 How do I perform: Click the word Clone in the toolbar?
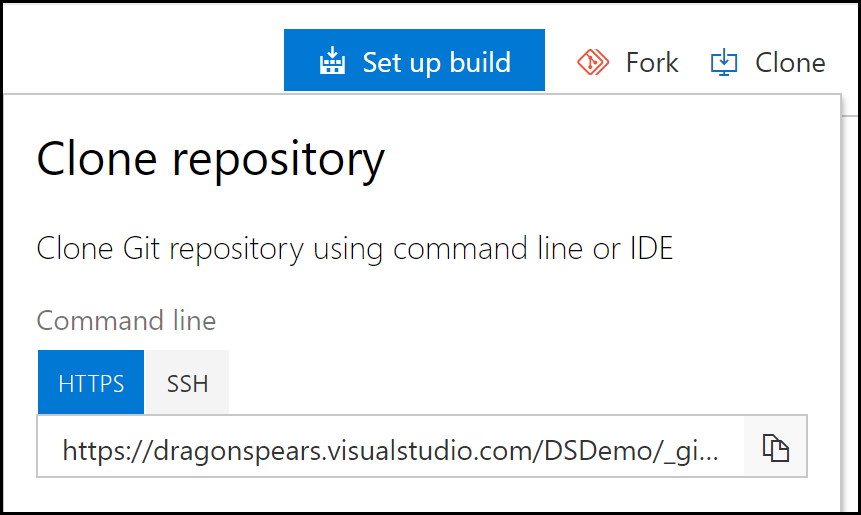click(x=790, y=62)
